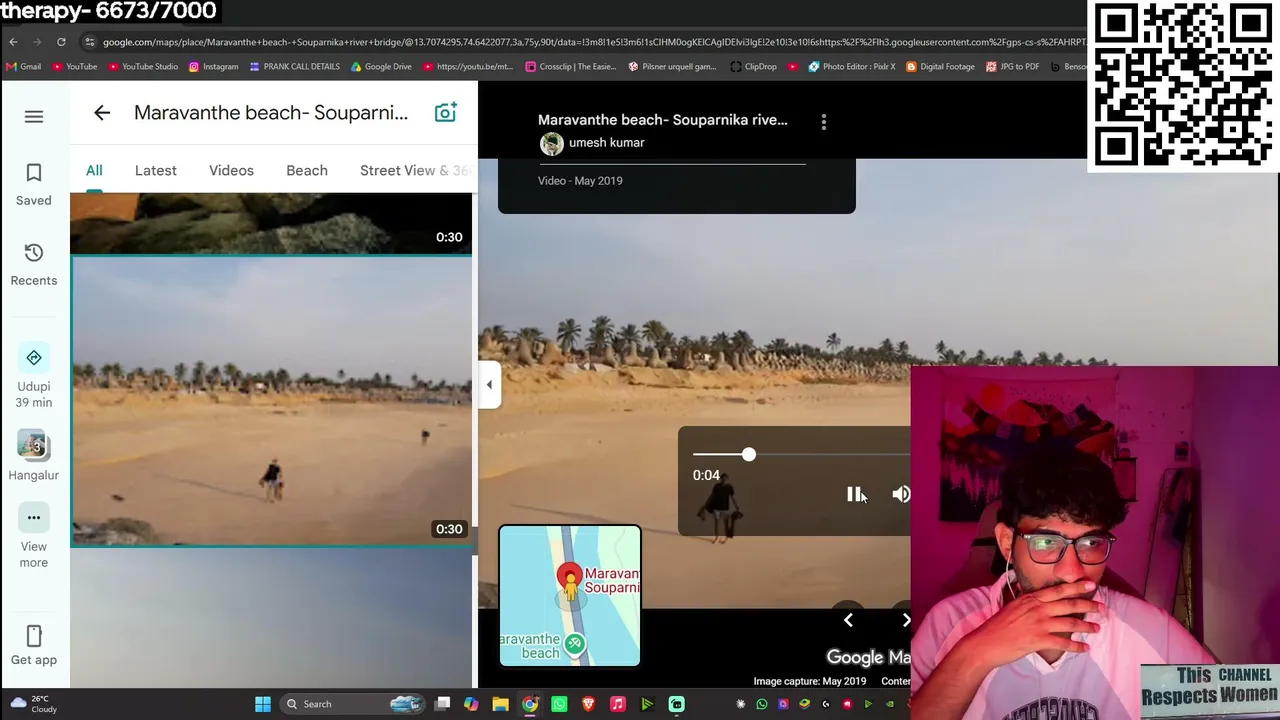
Task: Open the weather widget showing 26°C Cloudy
Action: tap(33, 704)
